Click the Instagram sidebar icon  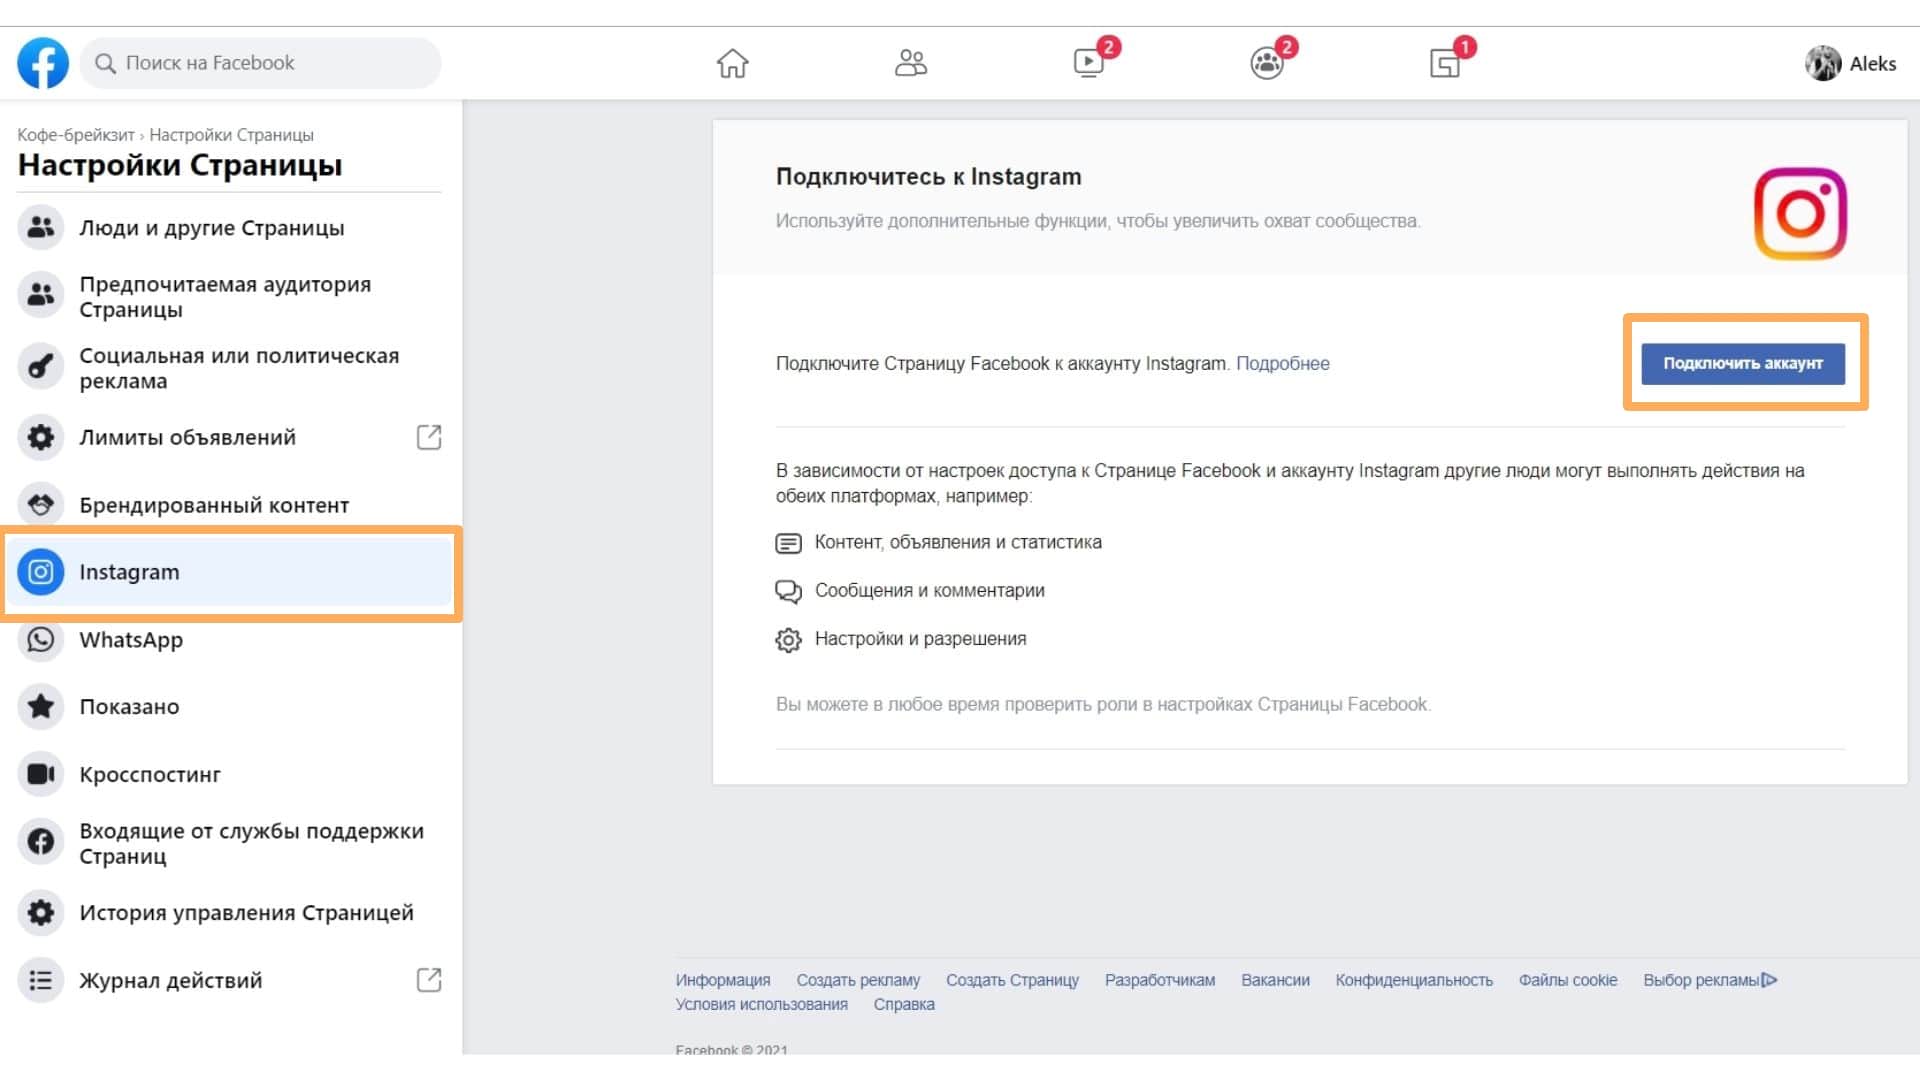pos(41,572)
